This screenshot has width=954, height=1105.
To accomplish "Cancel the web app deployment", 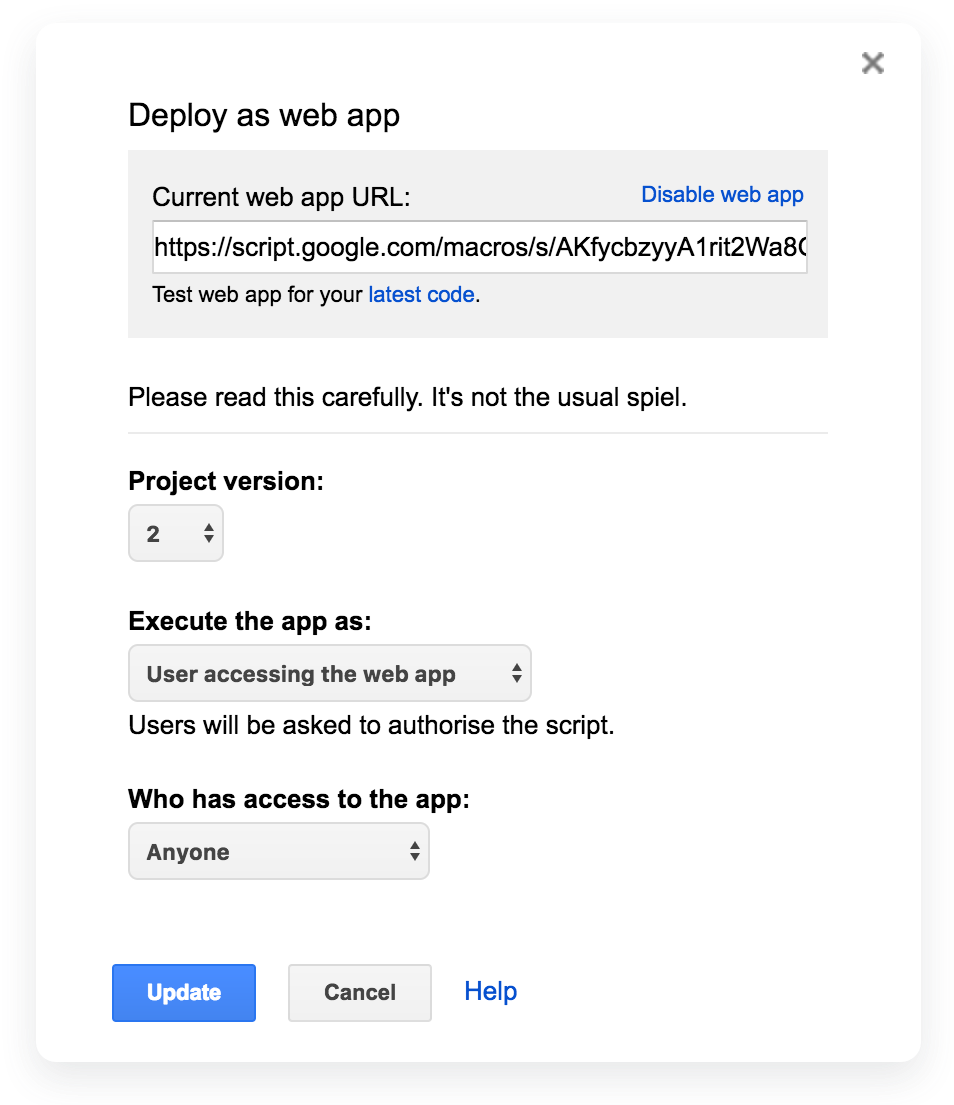I will tap(359, 992).
